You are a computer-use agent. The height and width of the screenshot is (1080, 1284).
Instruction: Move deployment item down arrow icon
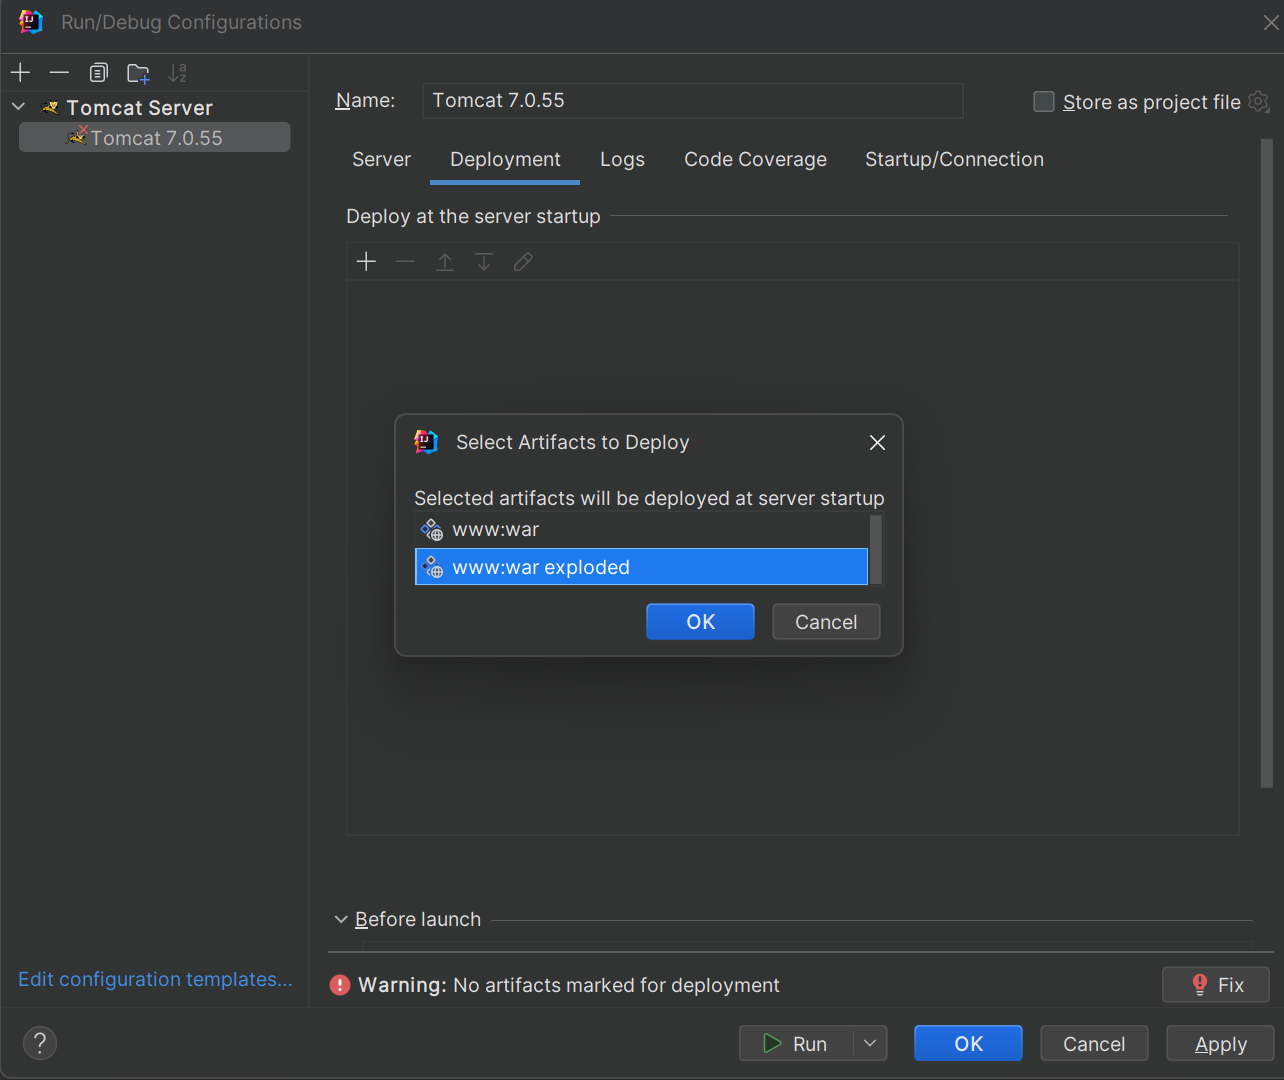click(x=483, y=261)
